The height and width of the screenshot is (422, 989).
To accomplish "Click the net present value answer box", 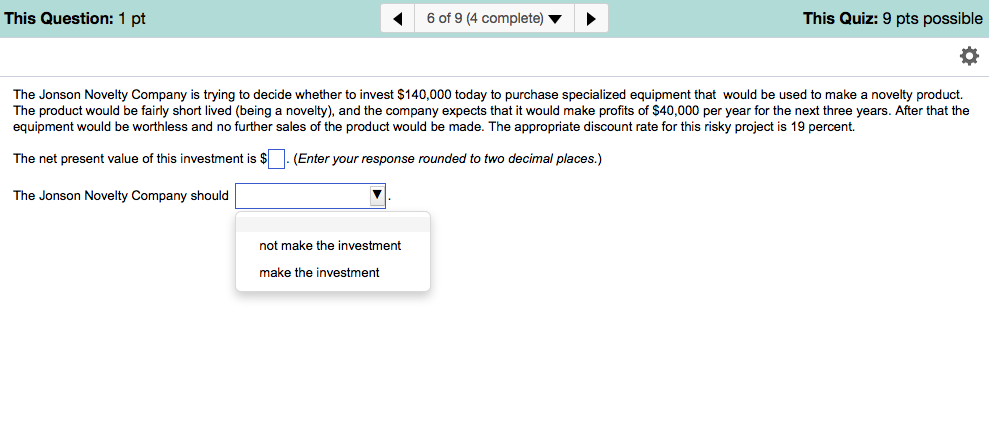I will pyautogui.click(x=277, y=159).
